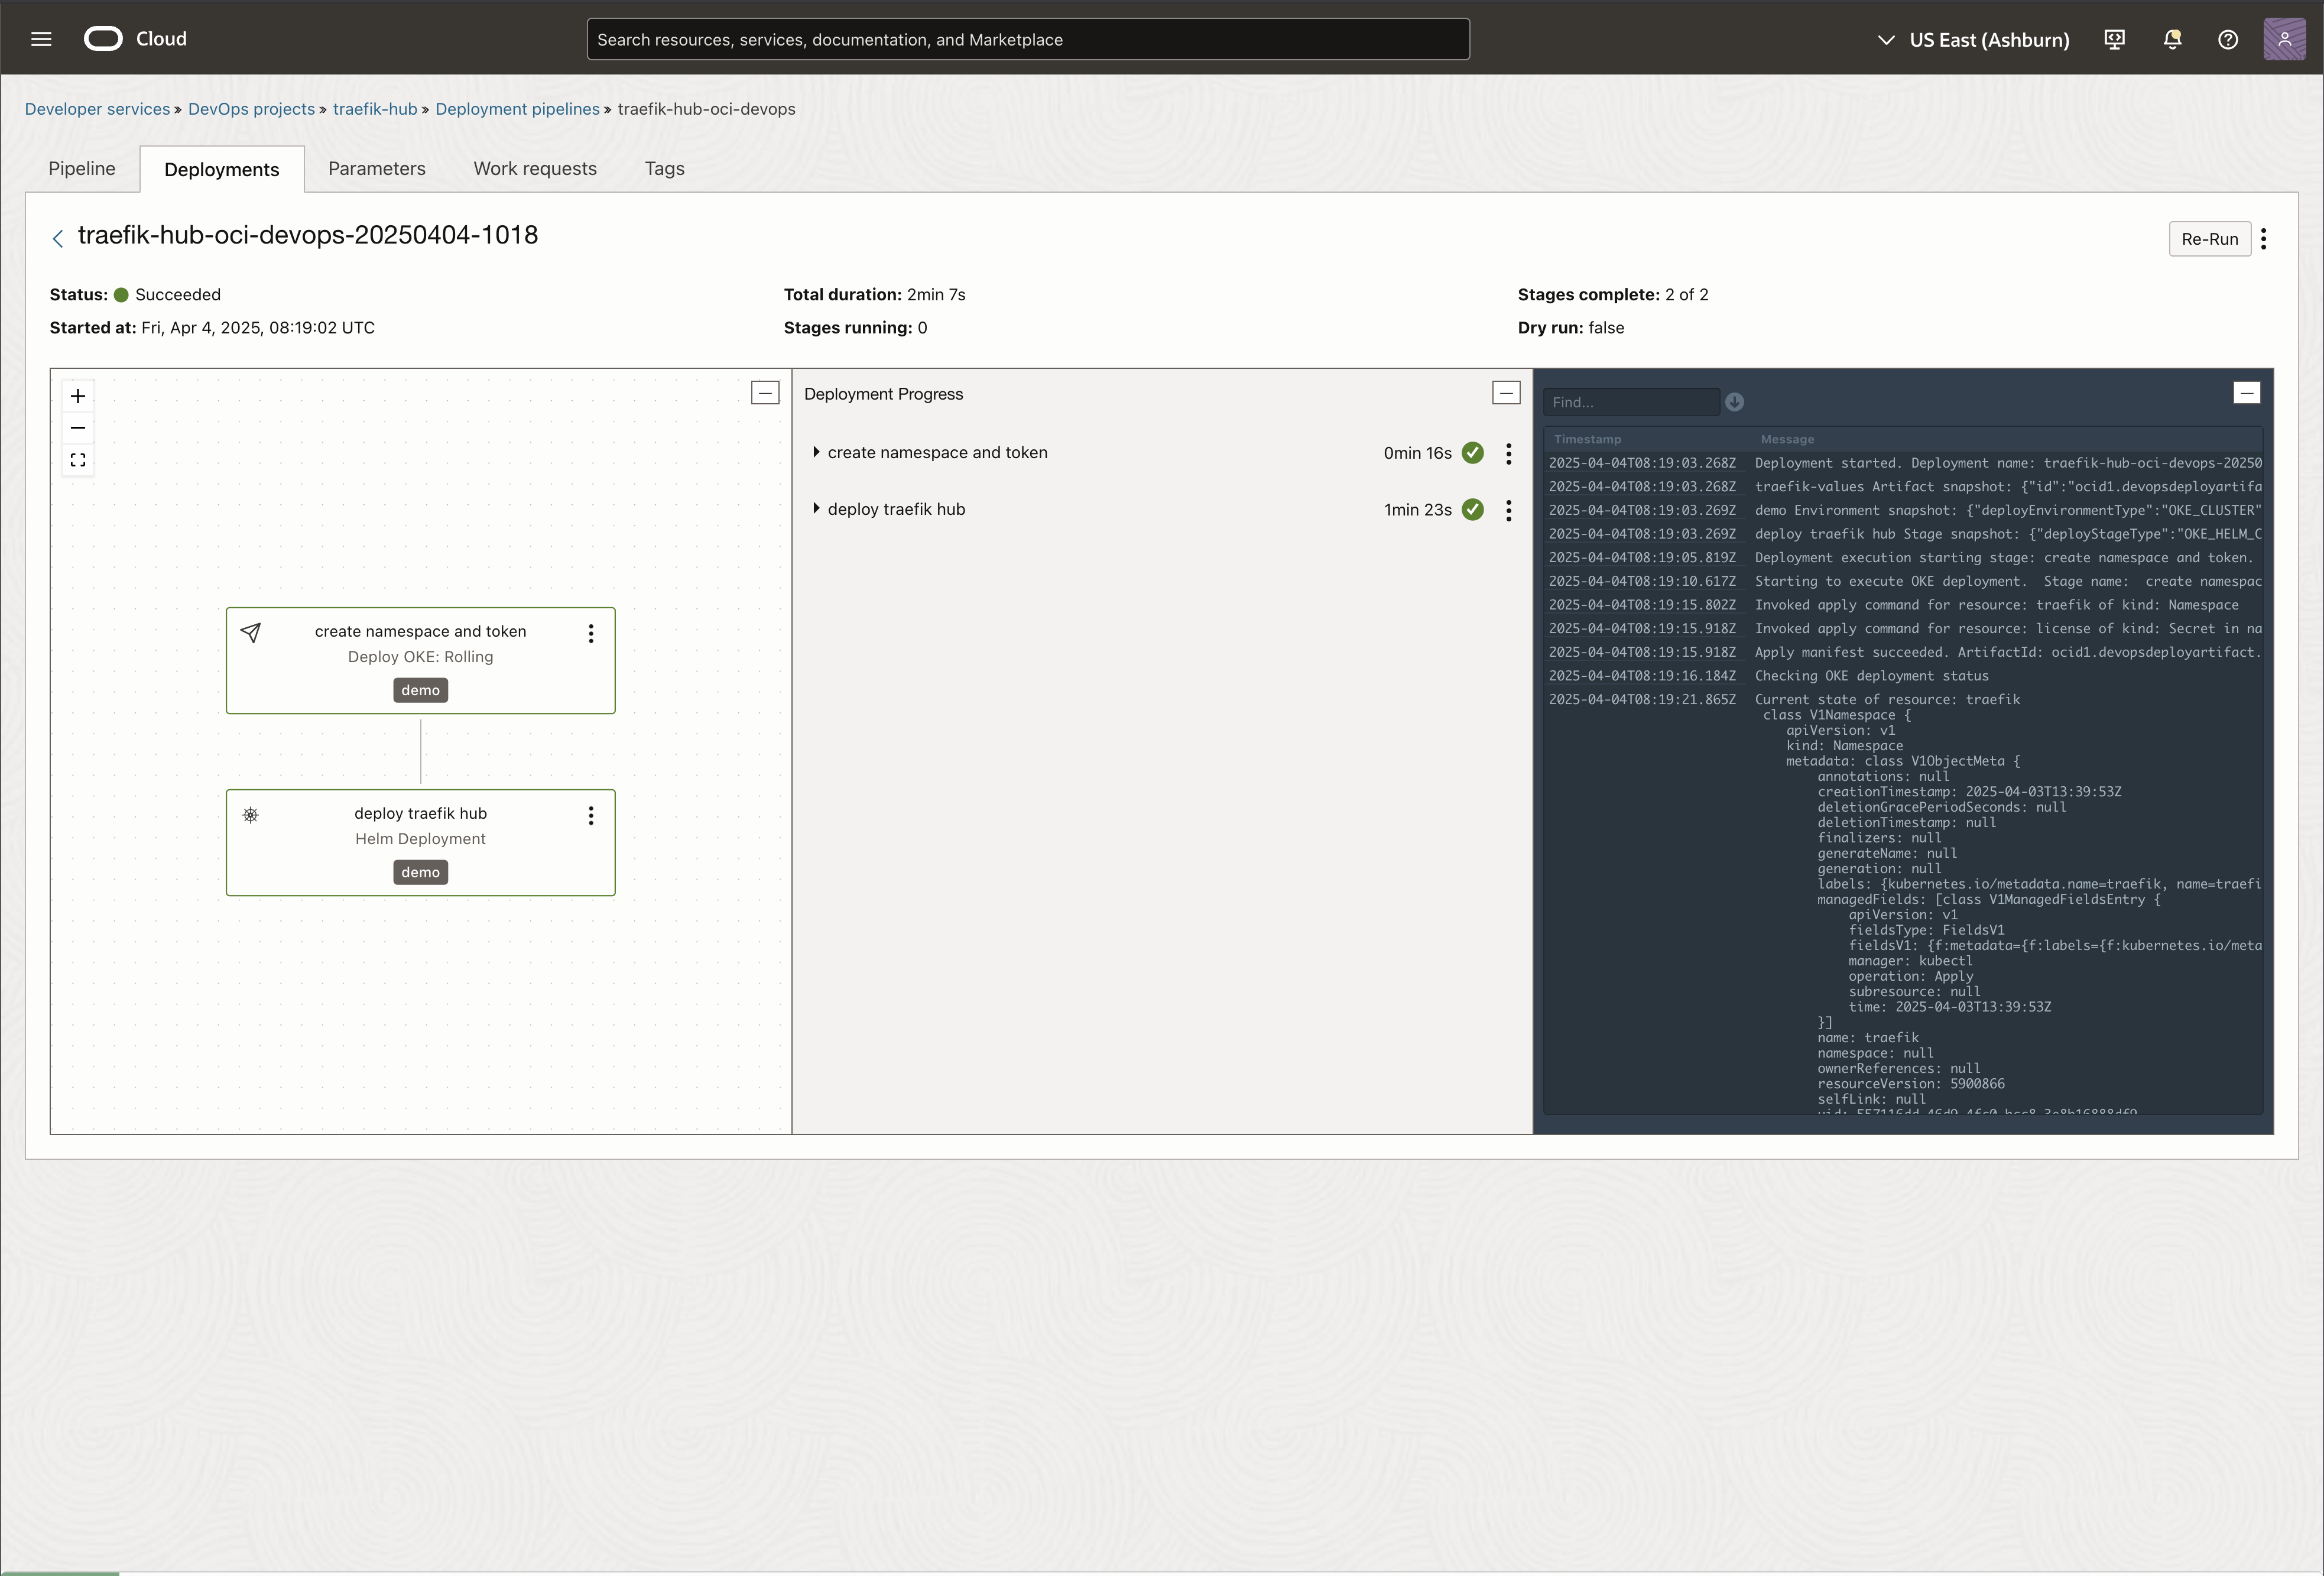The height and width of the screenshot is (1576, 2324).
Task: Go back using the left chevron
Action: point(58,238)
